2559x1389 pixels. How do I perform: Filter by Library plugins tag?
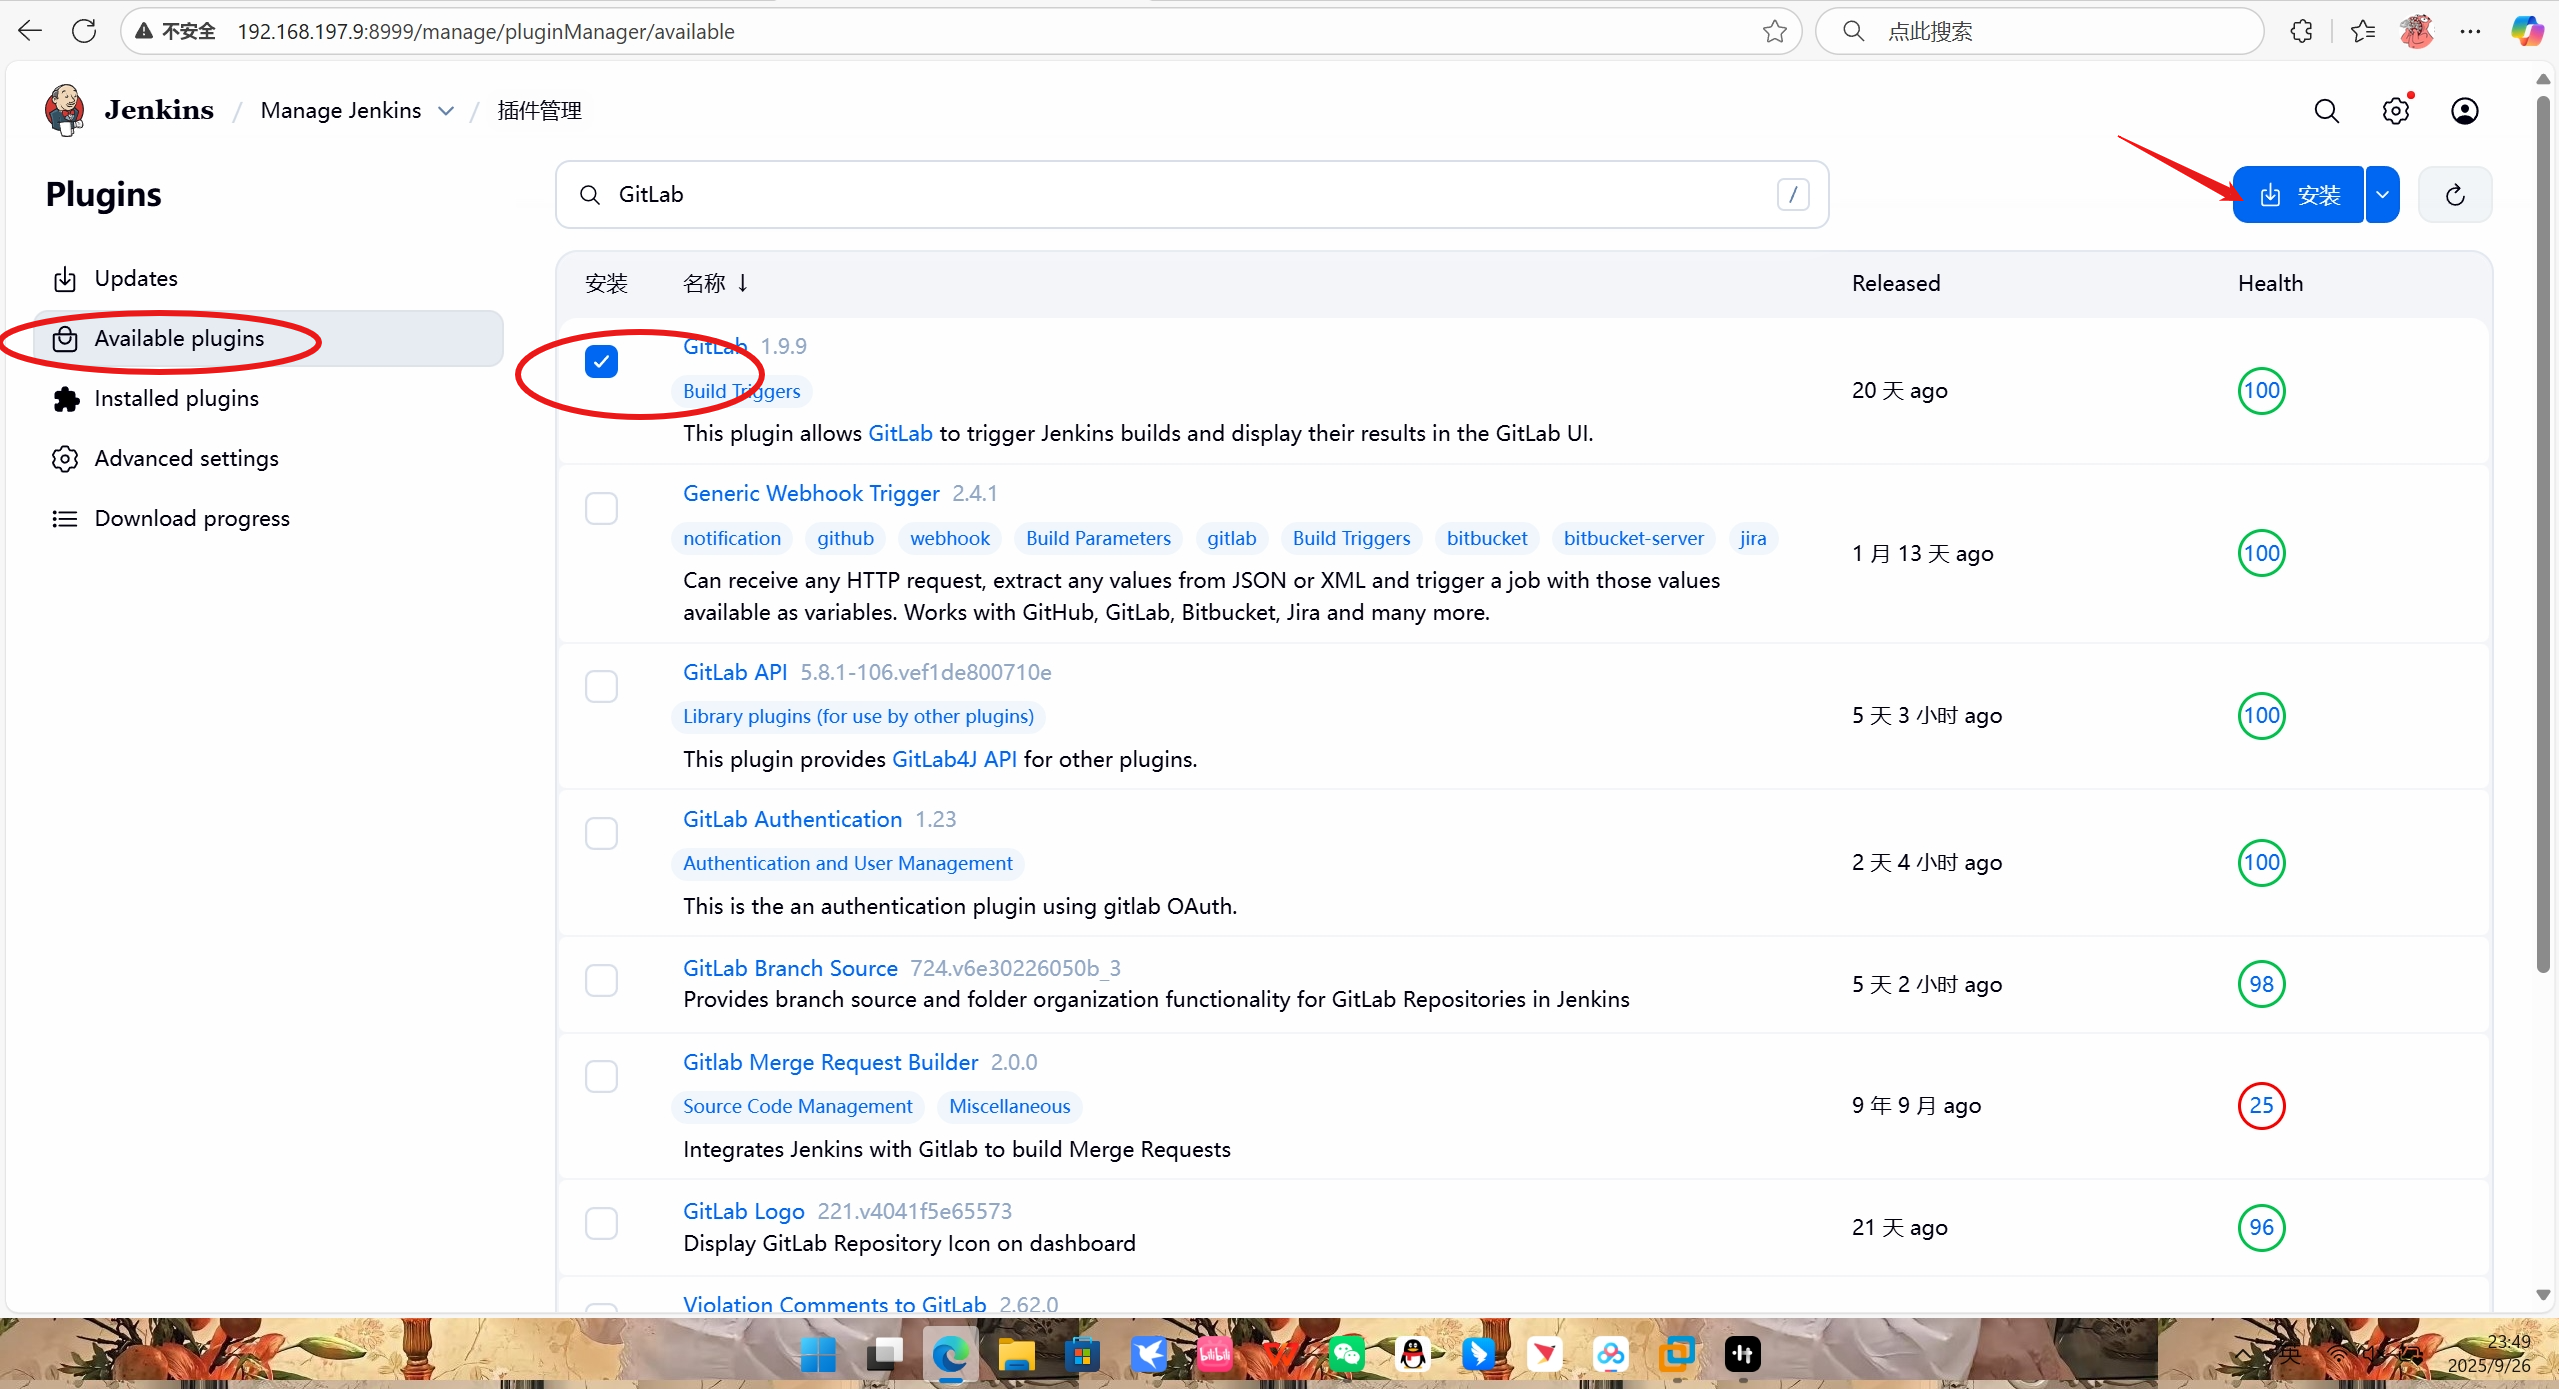[858, 716]
